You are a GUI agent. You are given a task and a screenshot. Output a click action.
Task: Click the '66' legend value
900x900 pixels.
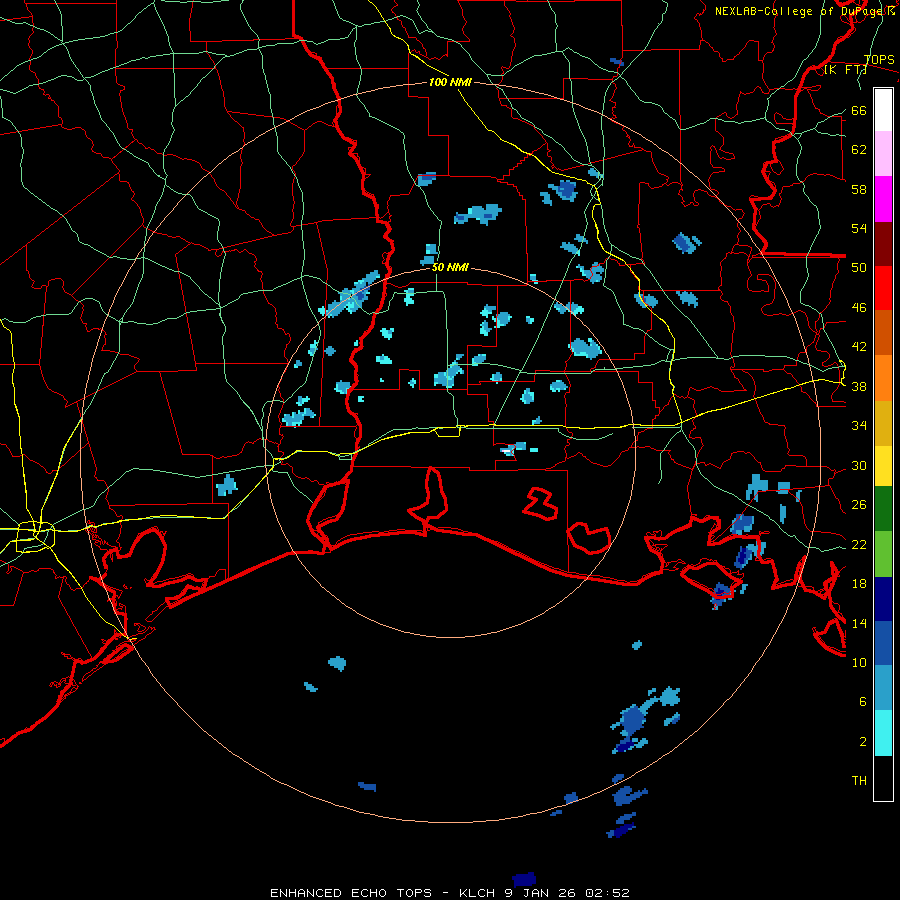859,110
